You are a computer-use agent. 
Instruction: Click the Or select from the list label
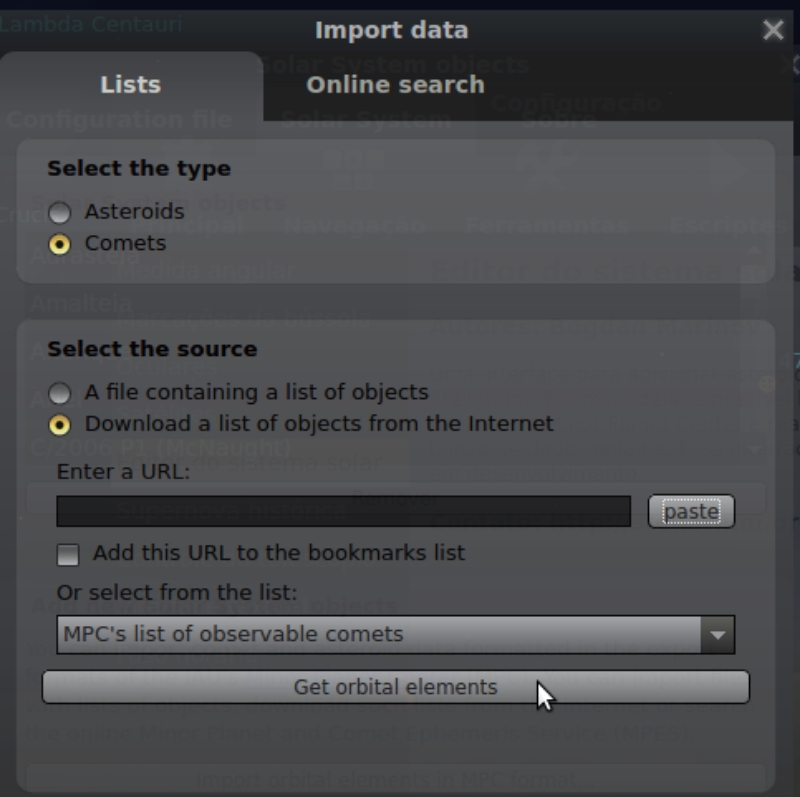pos(177,592)
